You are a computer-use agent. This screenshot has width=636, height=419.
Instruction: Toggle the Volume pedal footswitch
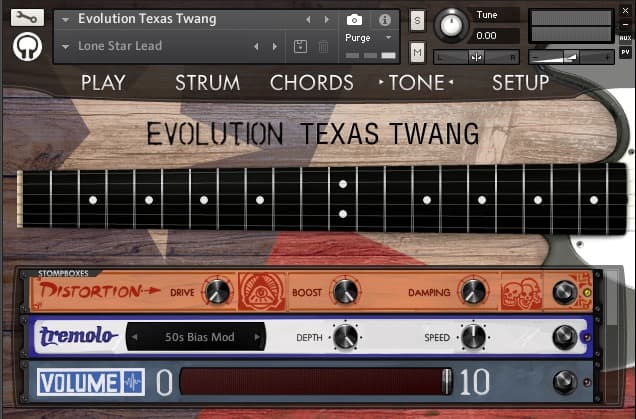(x=565, y=382)
